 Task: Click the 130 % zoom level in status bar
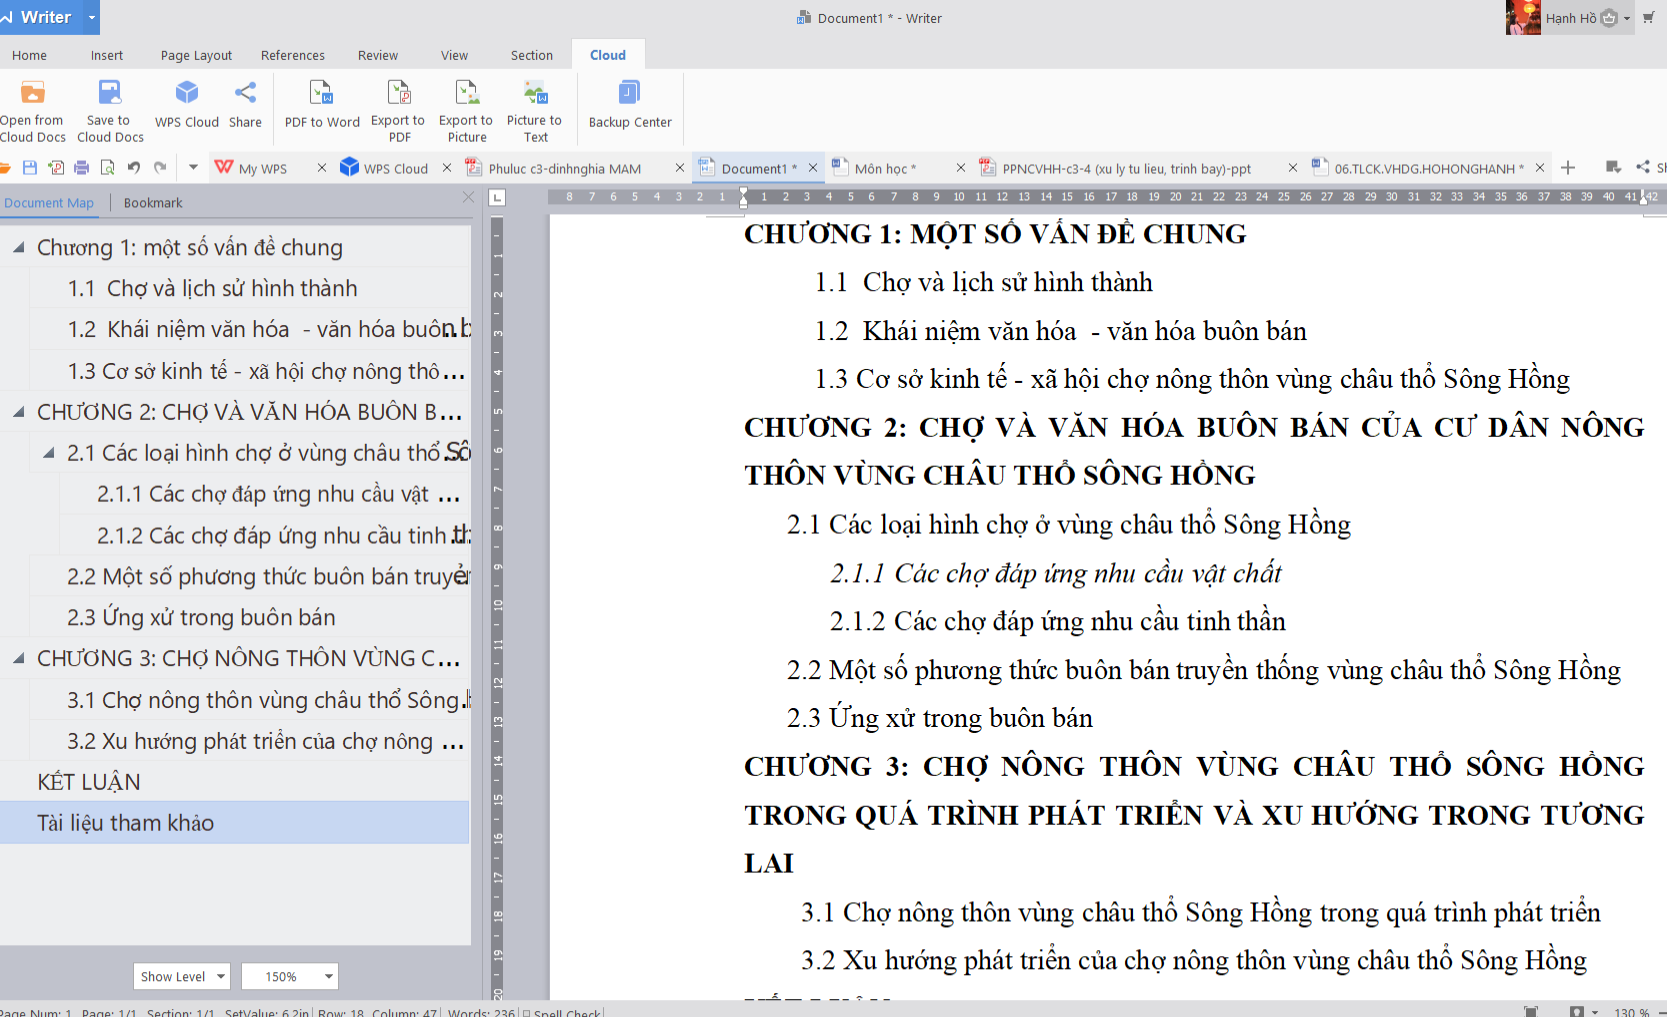point(1632,1012)
